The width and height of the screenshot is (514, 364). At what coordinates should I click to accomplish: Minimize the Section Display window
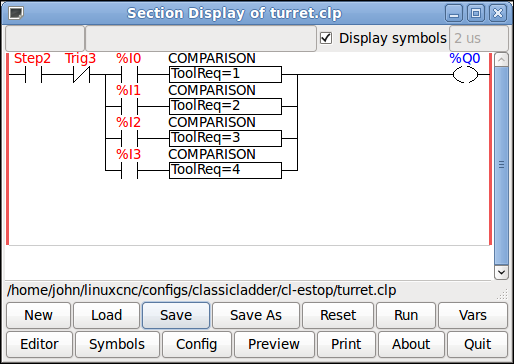pos(454,14)
